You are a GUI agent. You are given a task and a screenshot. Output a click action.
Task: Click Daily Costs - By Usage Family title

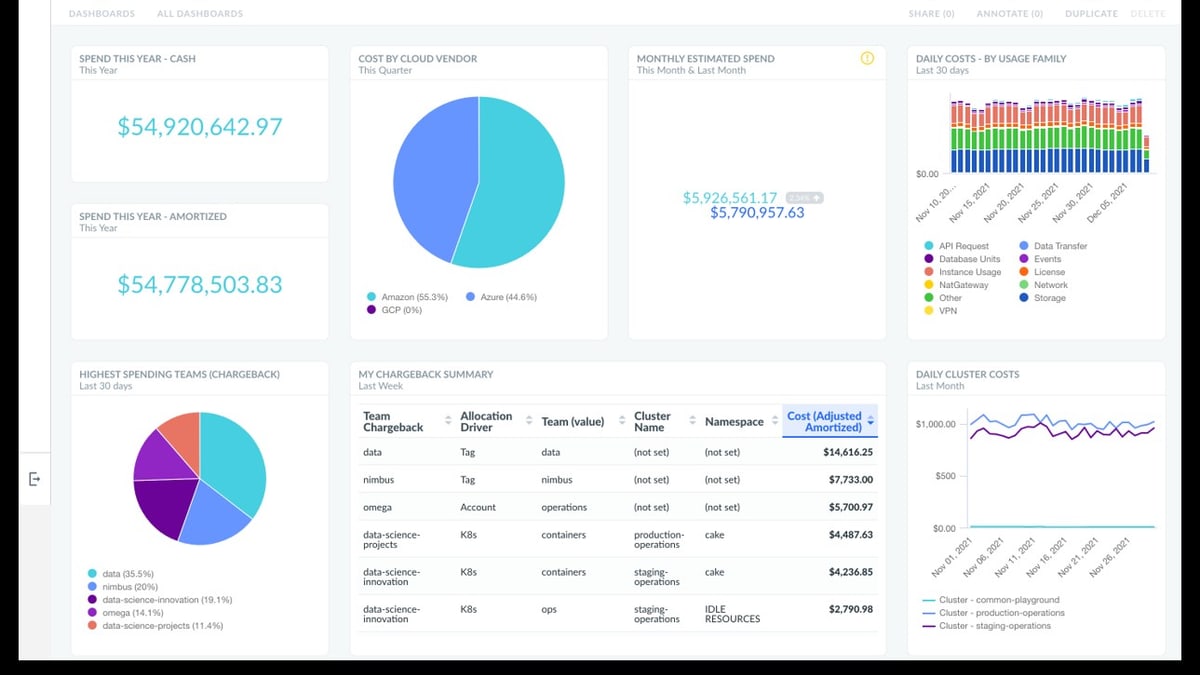pyautogui.click(x=991, y=58)
